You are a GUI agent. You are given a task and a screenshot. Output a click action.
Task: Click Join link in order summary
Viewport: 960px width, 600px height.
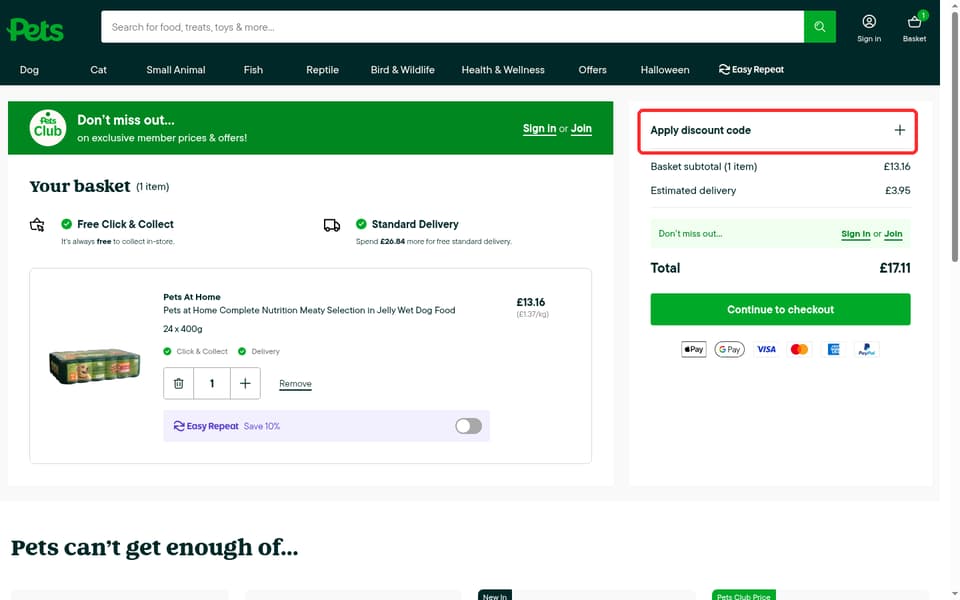tap(893, 234)
